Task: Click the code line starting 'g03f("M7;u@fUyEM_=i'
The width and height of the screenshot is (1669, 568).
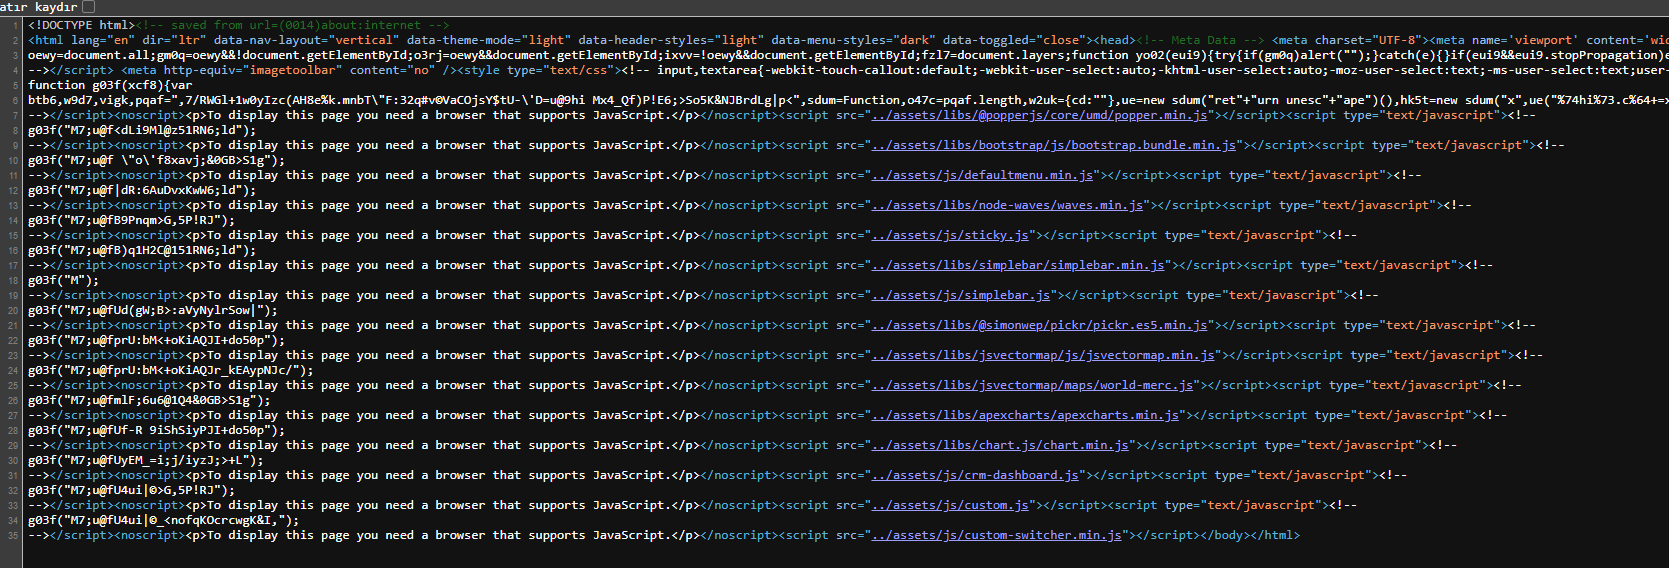Action: click(x=146, y=460)
